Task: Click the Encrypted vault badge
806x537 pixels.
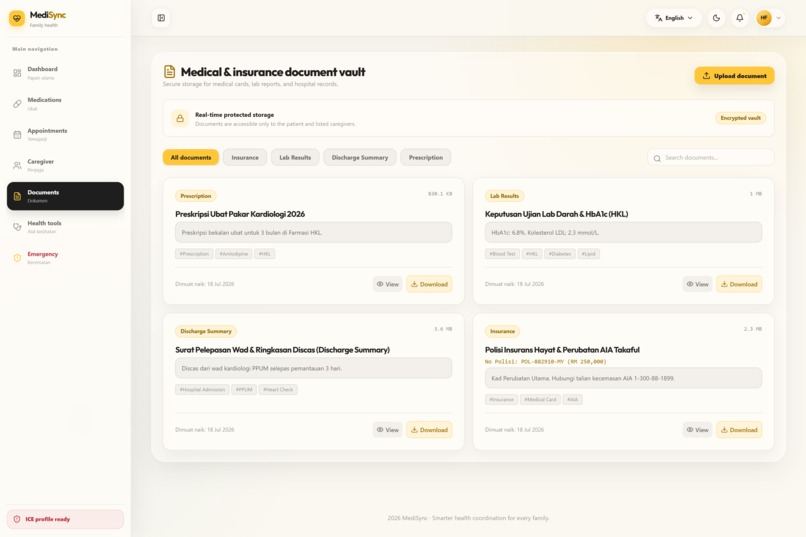Action: 740,118
